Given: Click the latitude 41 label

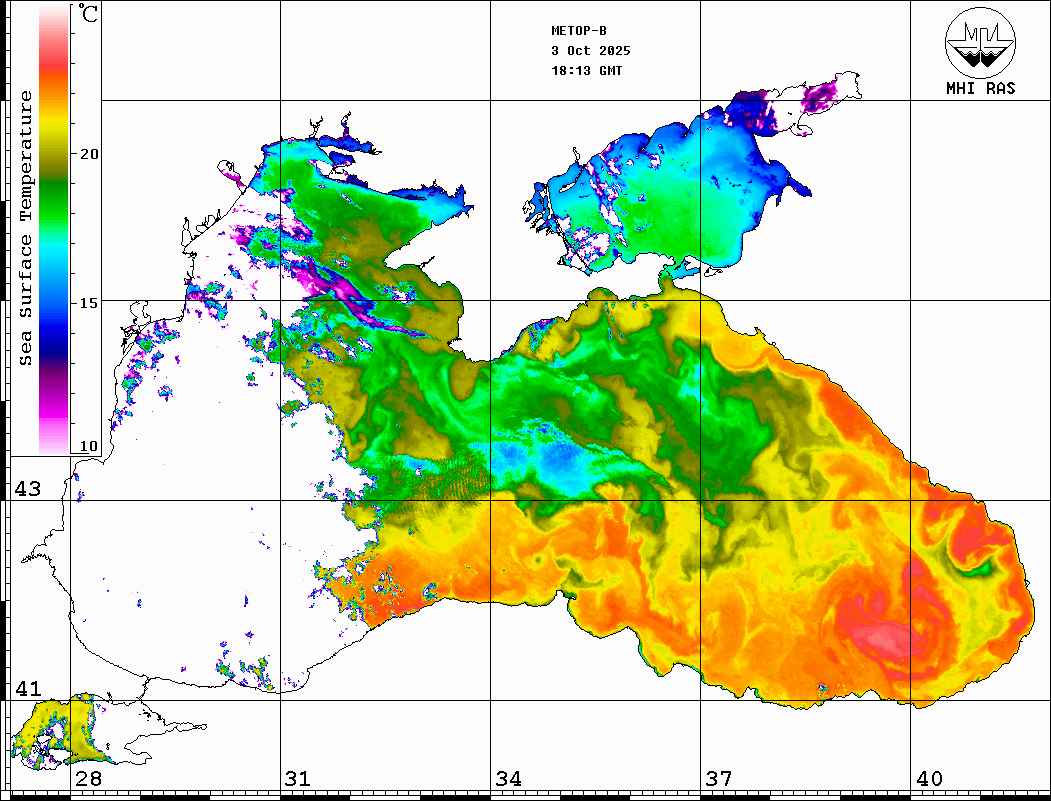Looking at the screenshot, I should coord(27,689).
